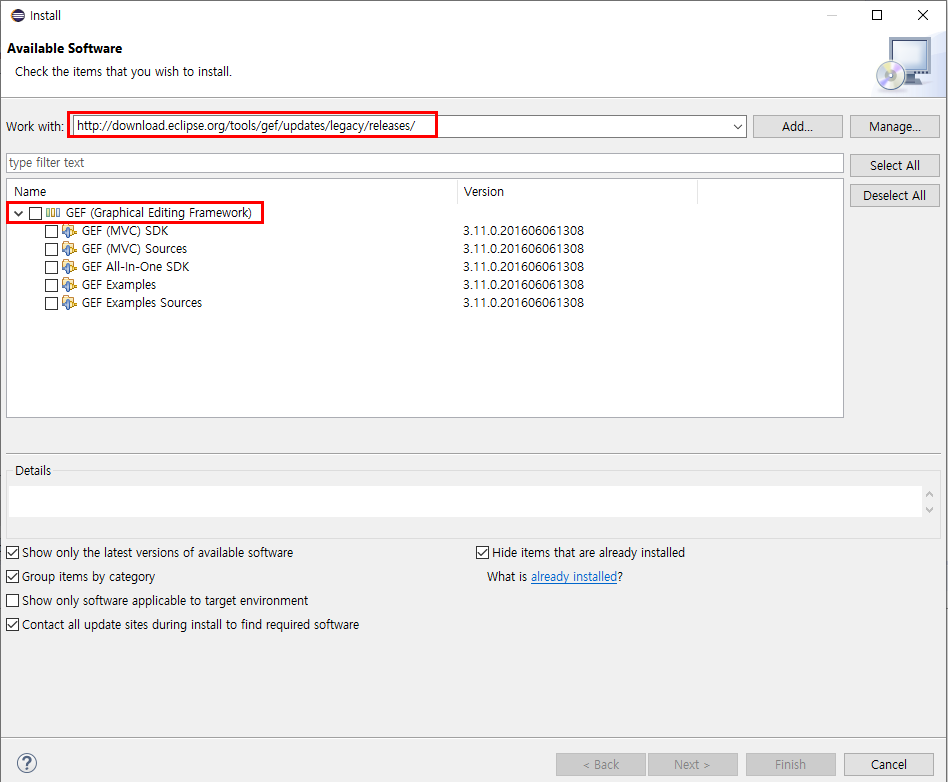948x782 pixels.
Task: Toggle Contact all update sites checkbox
Action: tap(13, 625)
